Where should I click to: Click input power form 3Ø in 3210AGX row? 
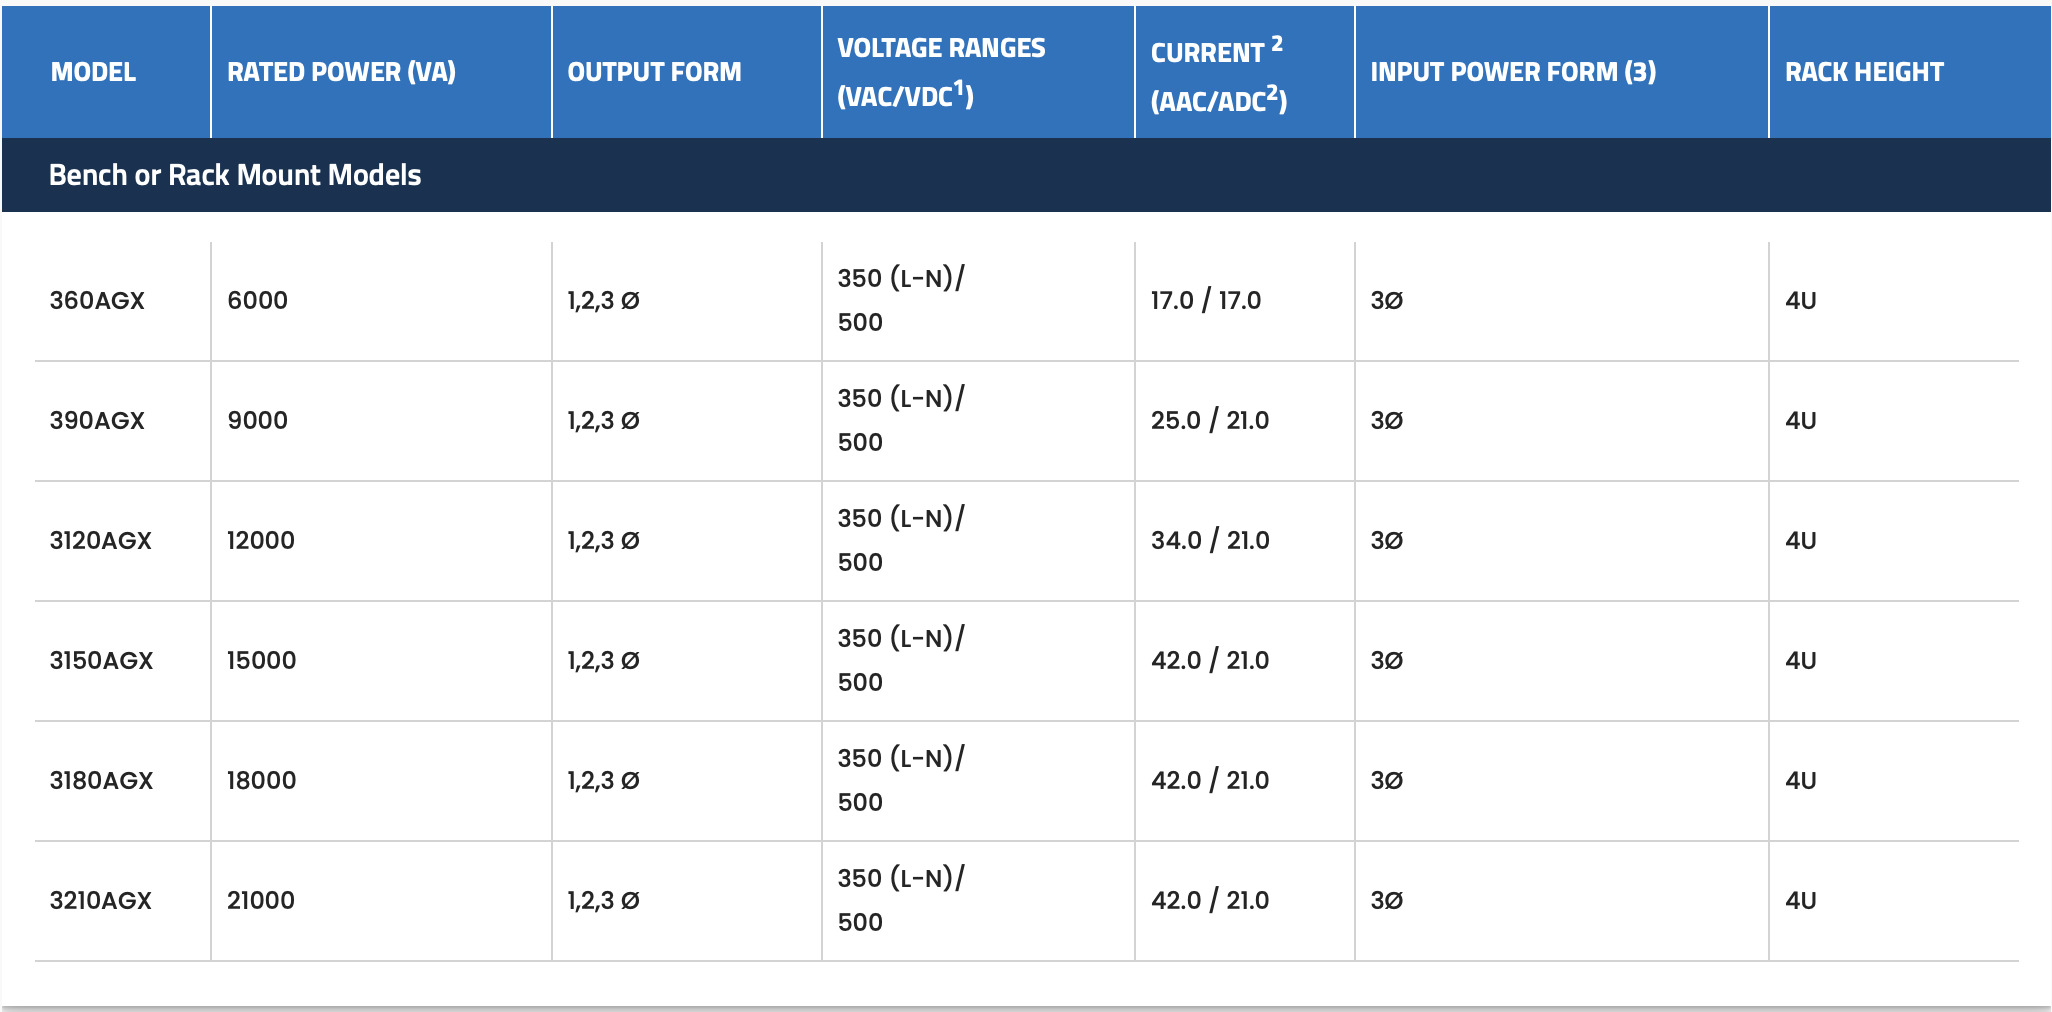pos(1386,900)
